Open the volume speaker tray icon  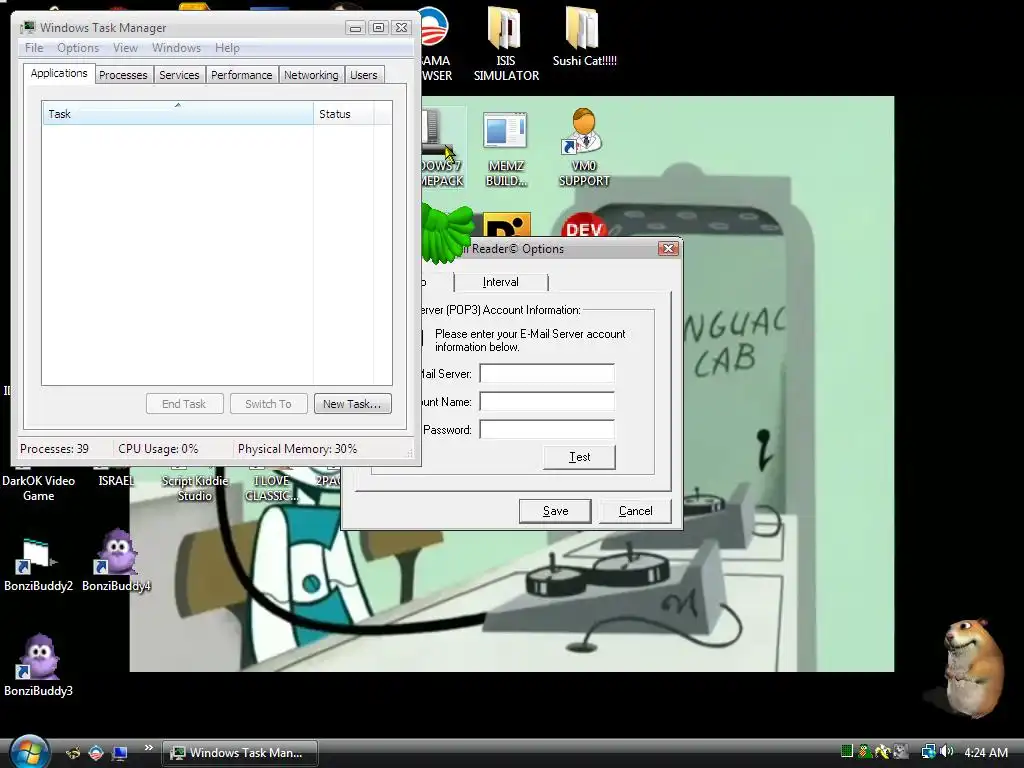pyautogui.click(x=946, y=752)
